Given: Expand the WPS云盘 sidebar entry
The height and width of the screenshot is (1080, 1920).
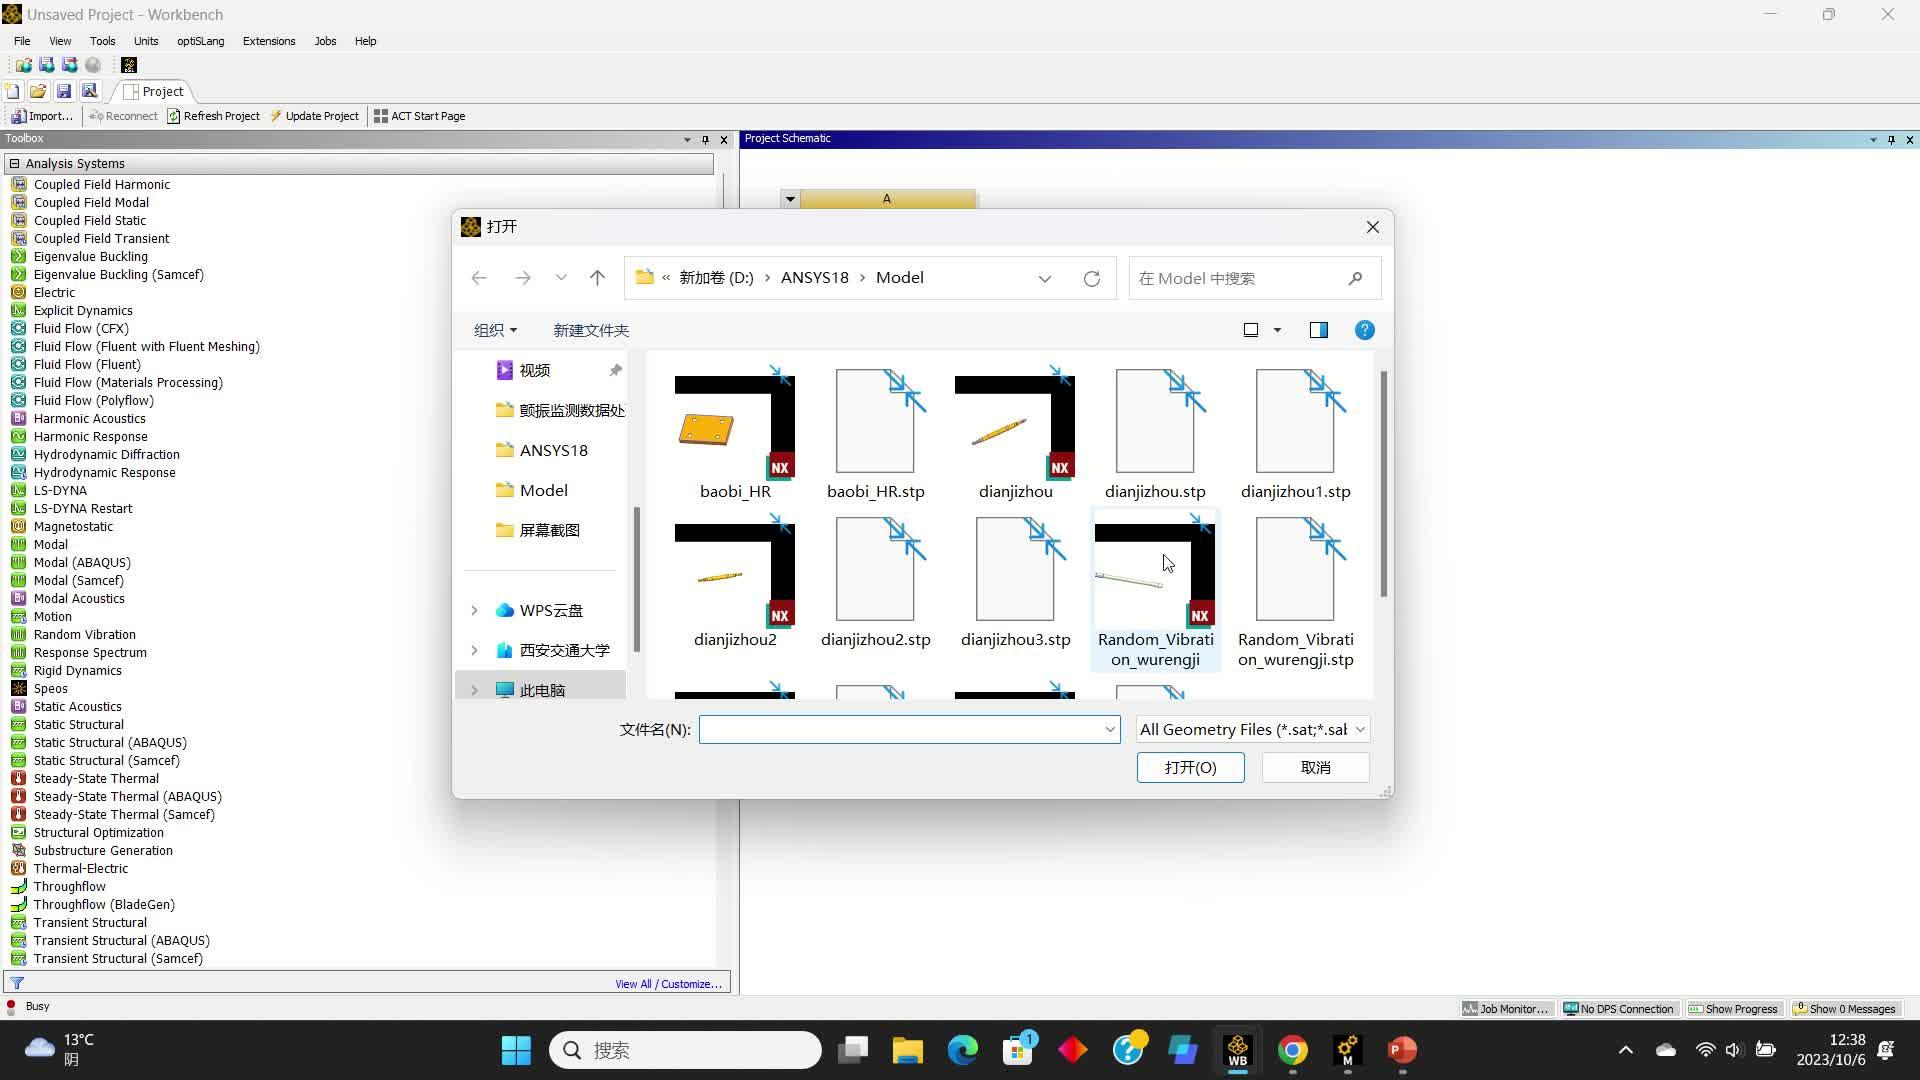Looking at the screenshot, I should (x=474, y=610).
